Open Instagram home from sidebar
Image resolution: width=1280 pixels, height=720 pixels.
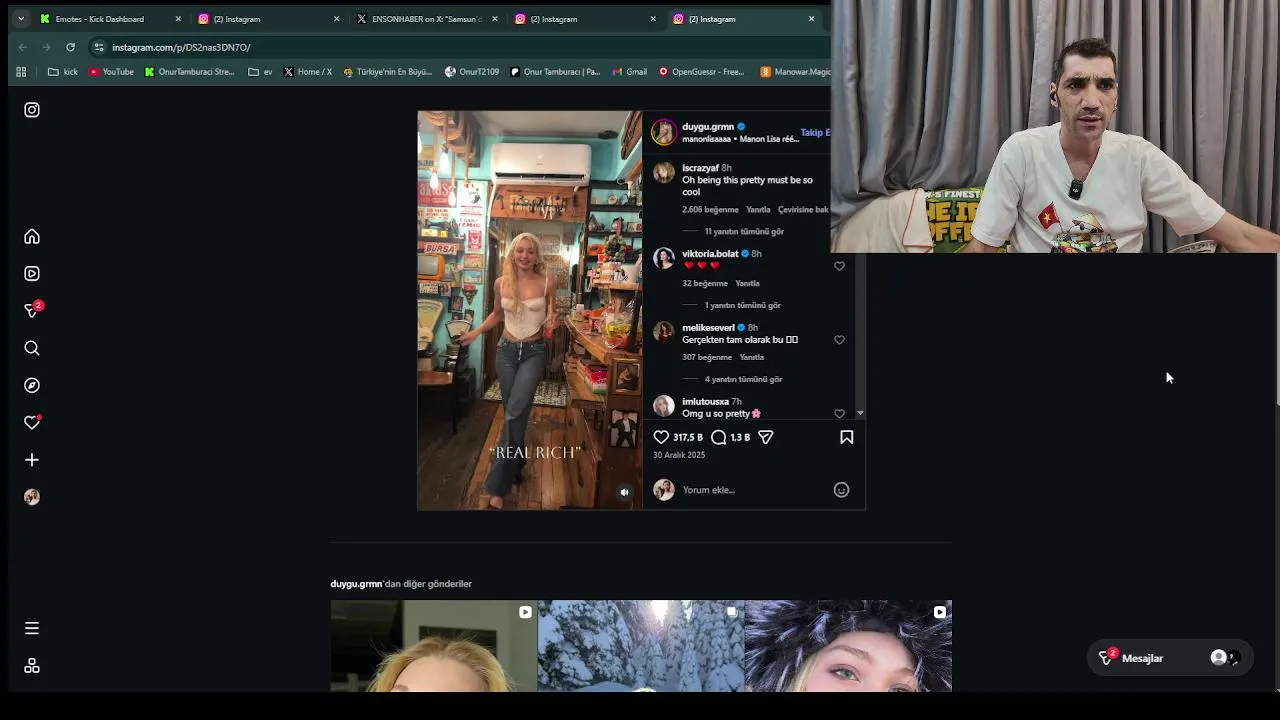pos(32,237)
